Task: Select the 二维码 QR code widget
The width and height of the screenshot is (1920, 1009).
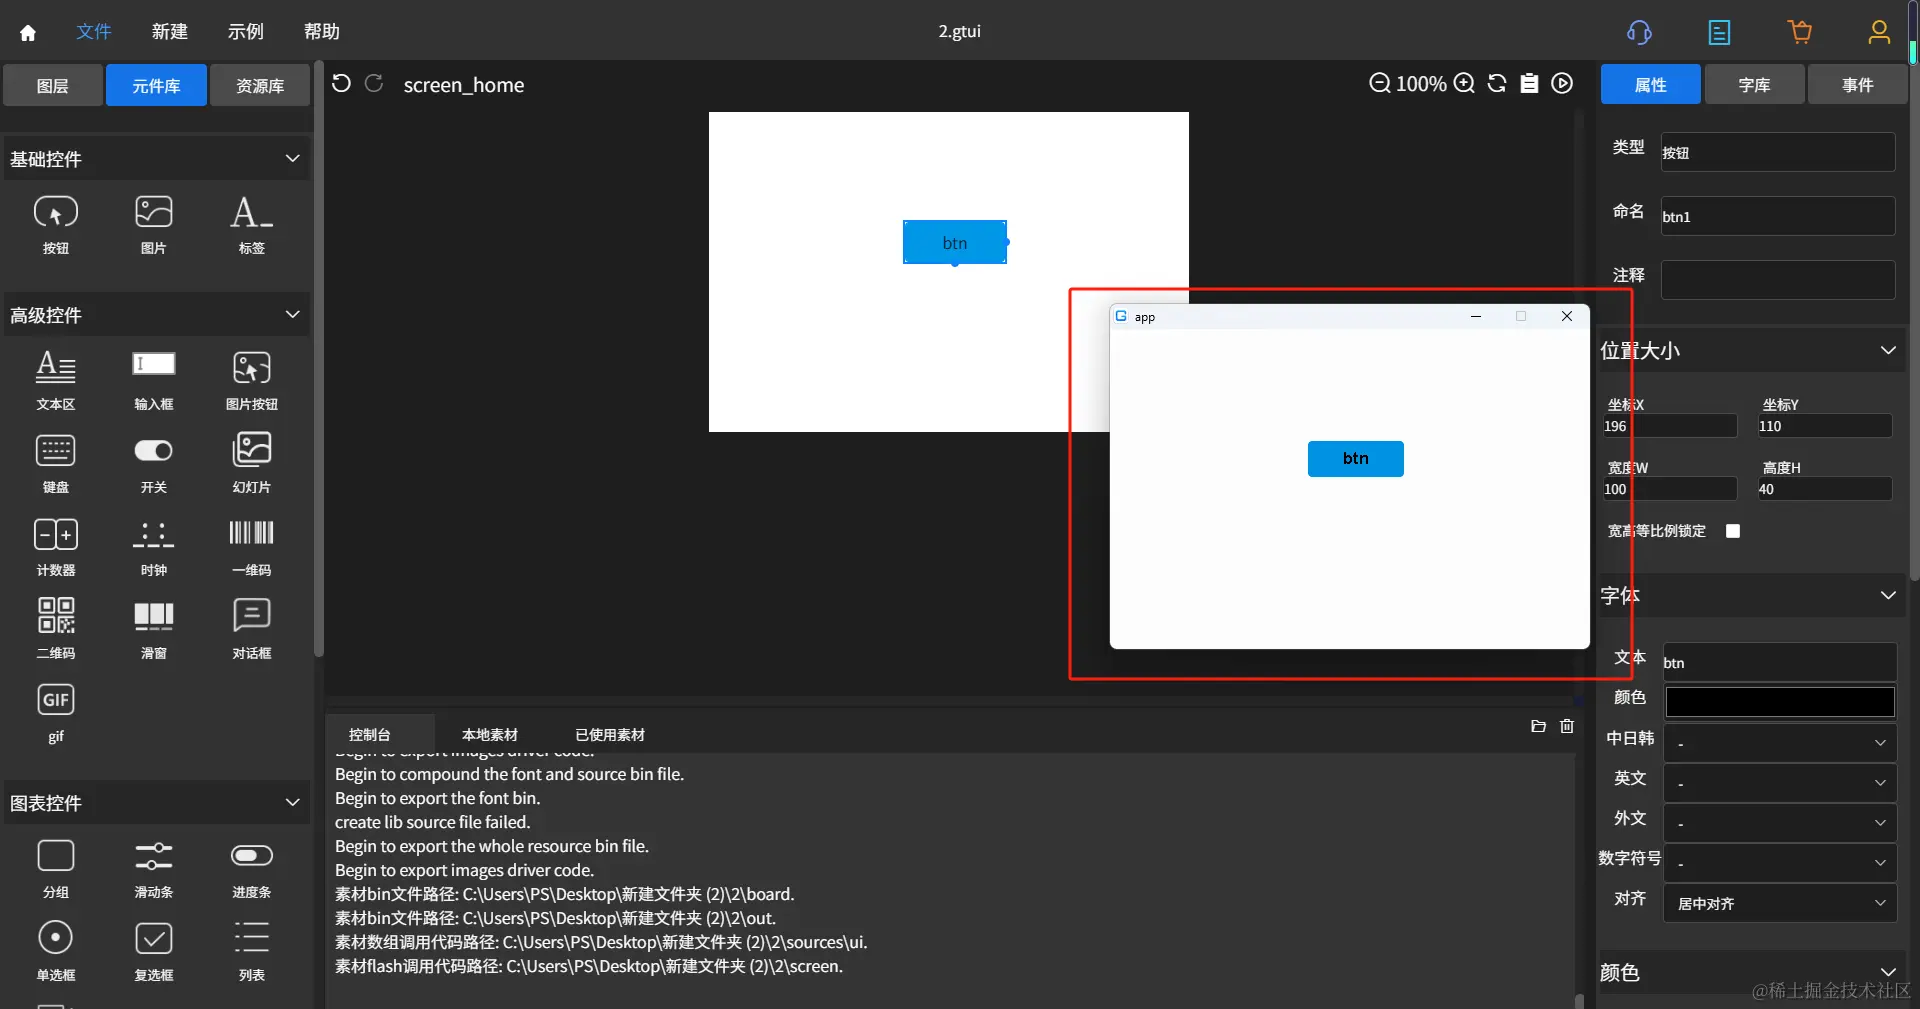Action: click(x=56, y=630)
